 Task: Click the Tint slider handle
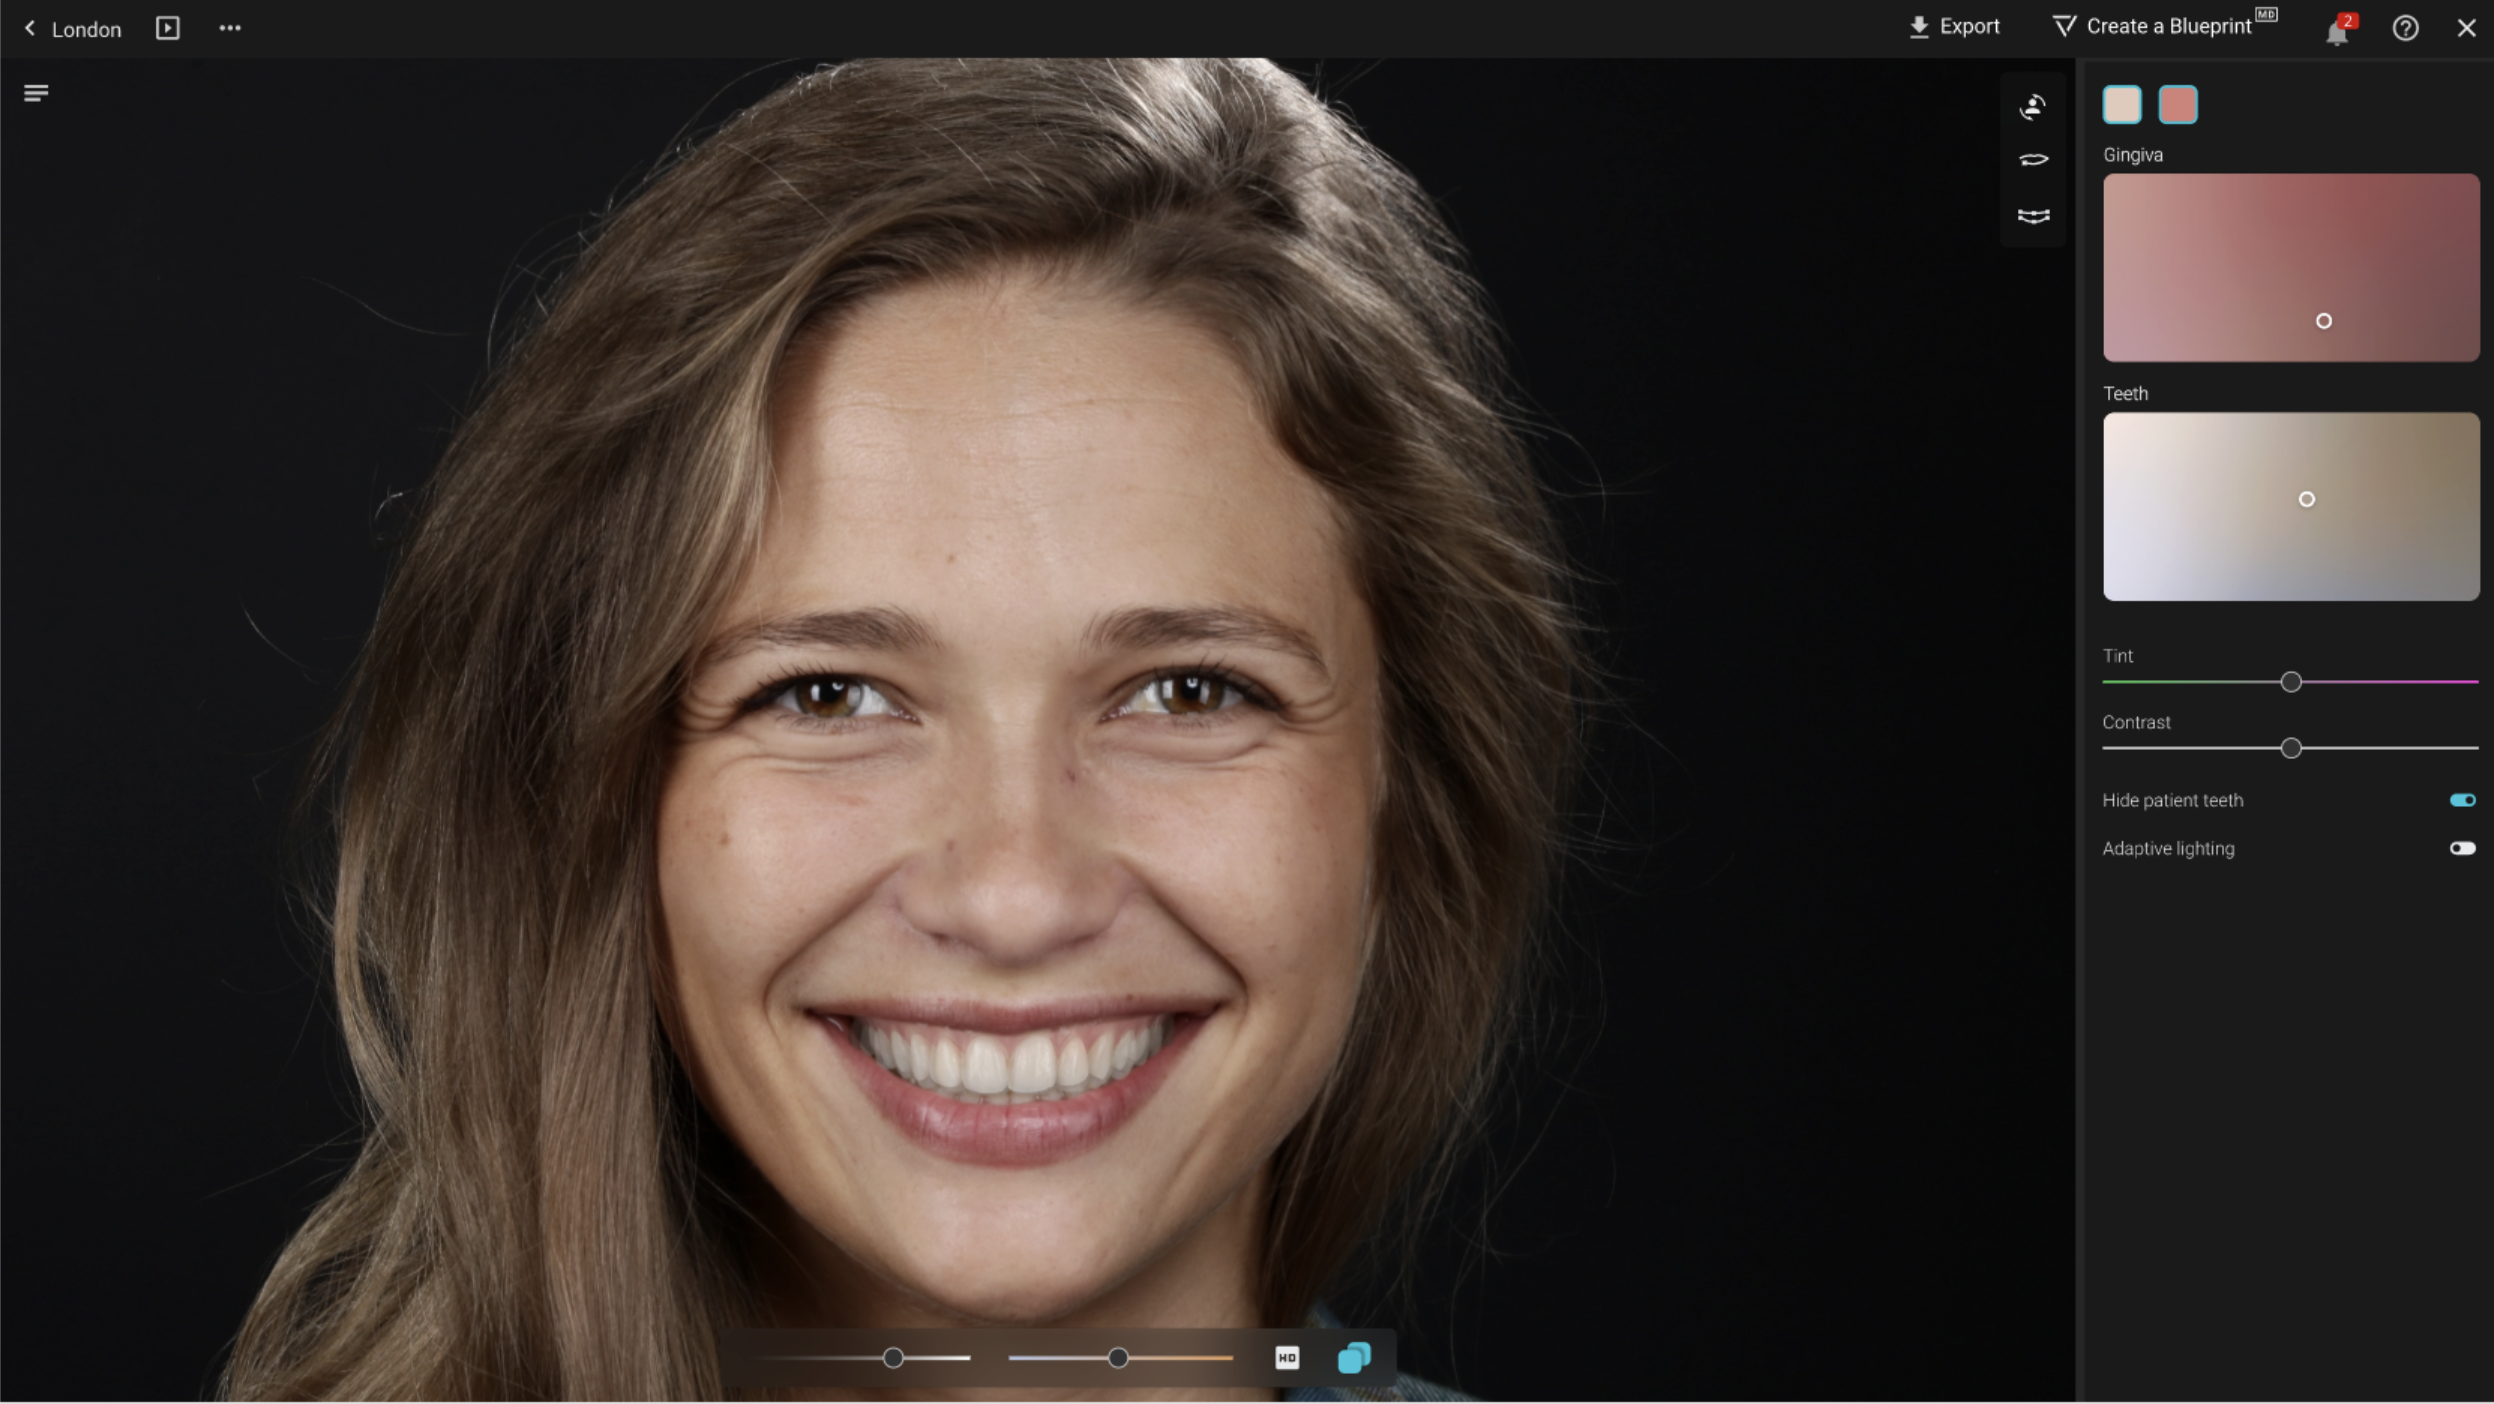point(2290,682)
